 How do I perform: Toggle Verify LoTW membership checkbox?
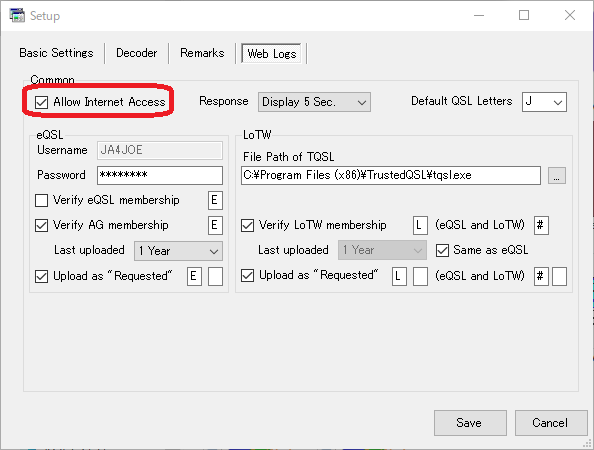tap(247, 225)
